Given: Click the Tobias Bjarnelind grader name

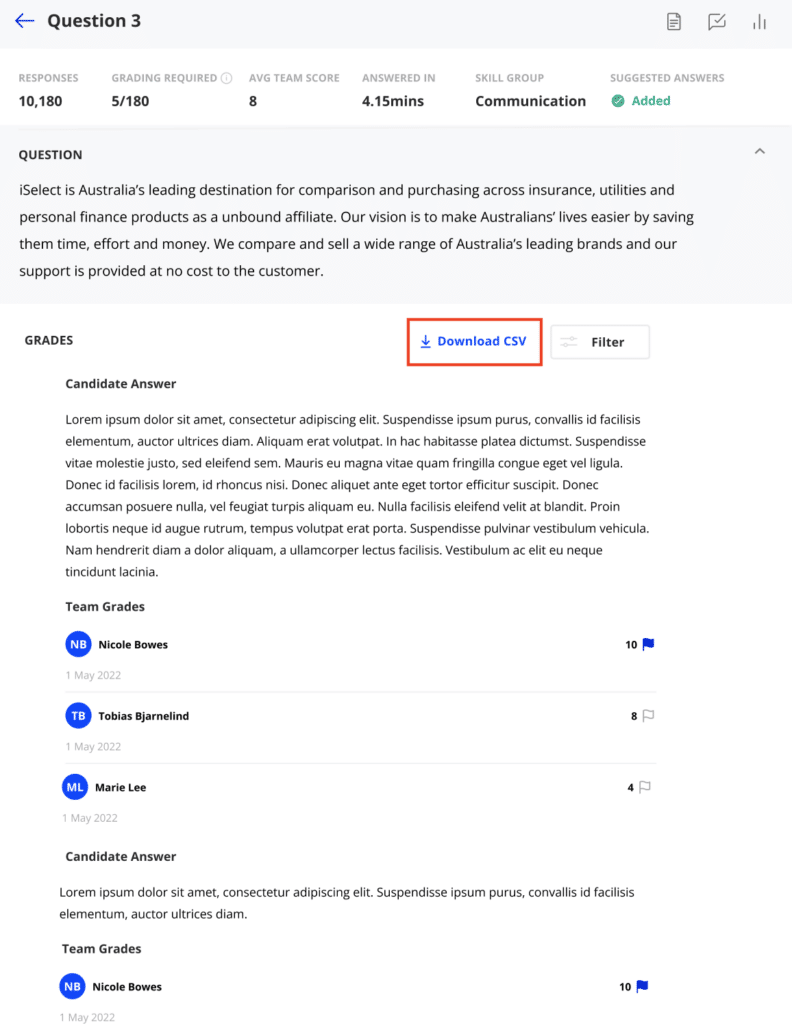Looking at the screenshot, I should tap(144, 716).
